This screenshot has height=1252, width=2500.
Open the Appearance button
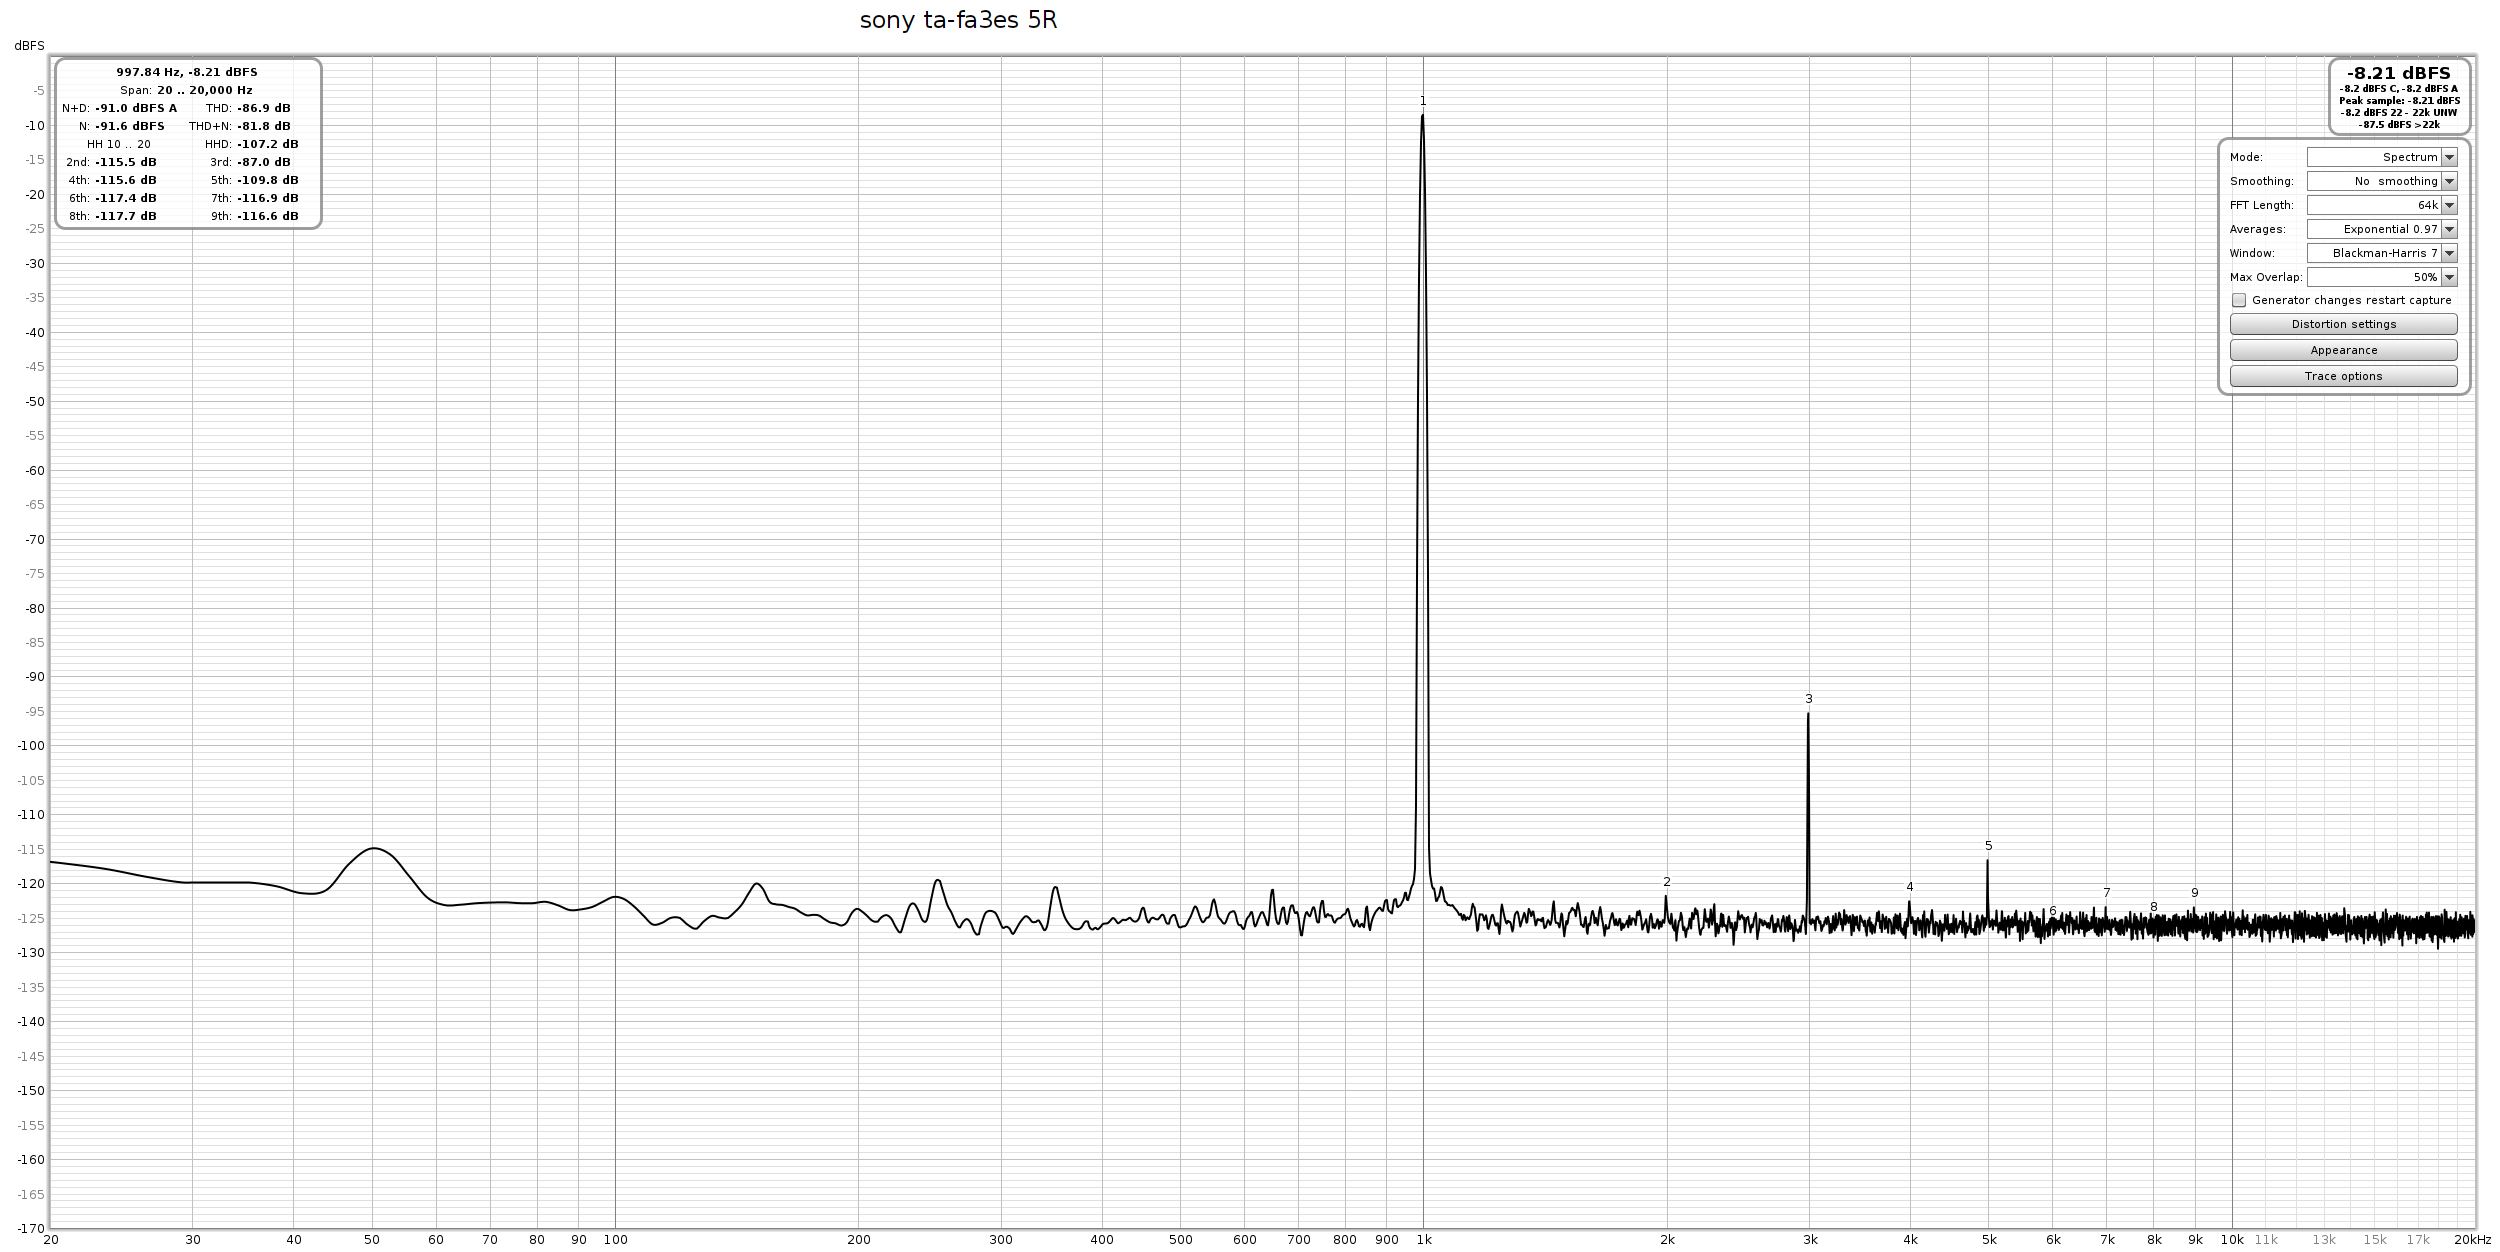pos(2343,350)
